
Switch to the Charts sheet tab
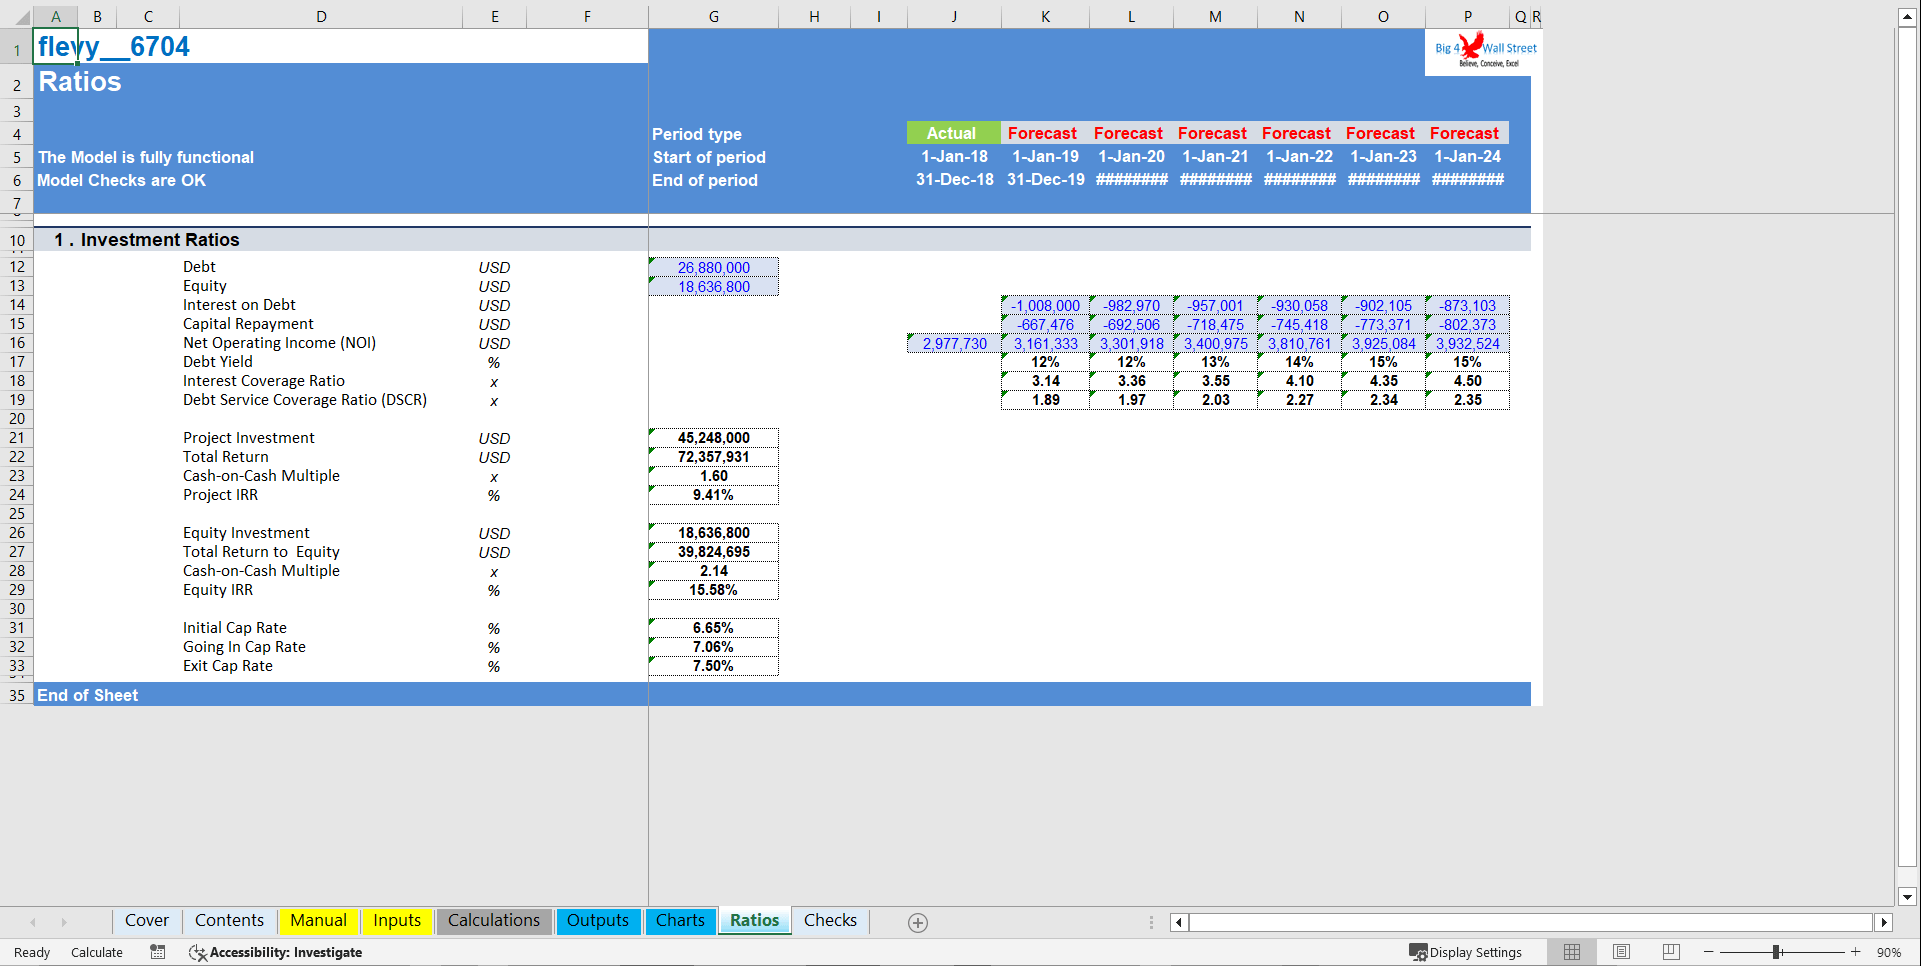click(680, 921)
